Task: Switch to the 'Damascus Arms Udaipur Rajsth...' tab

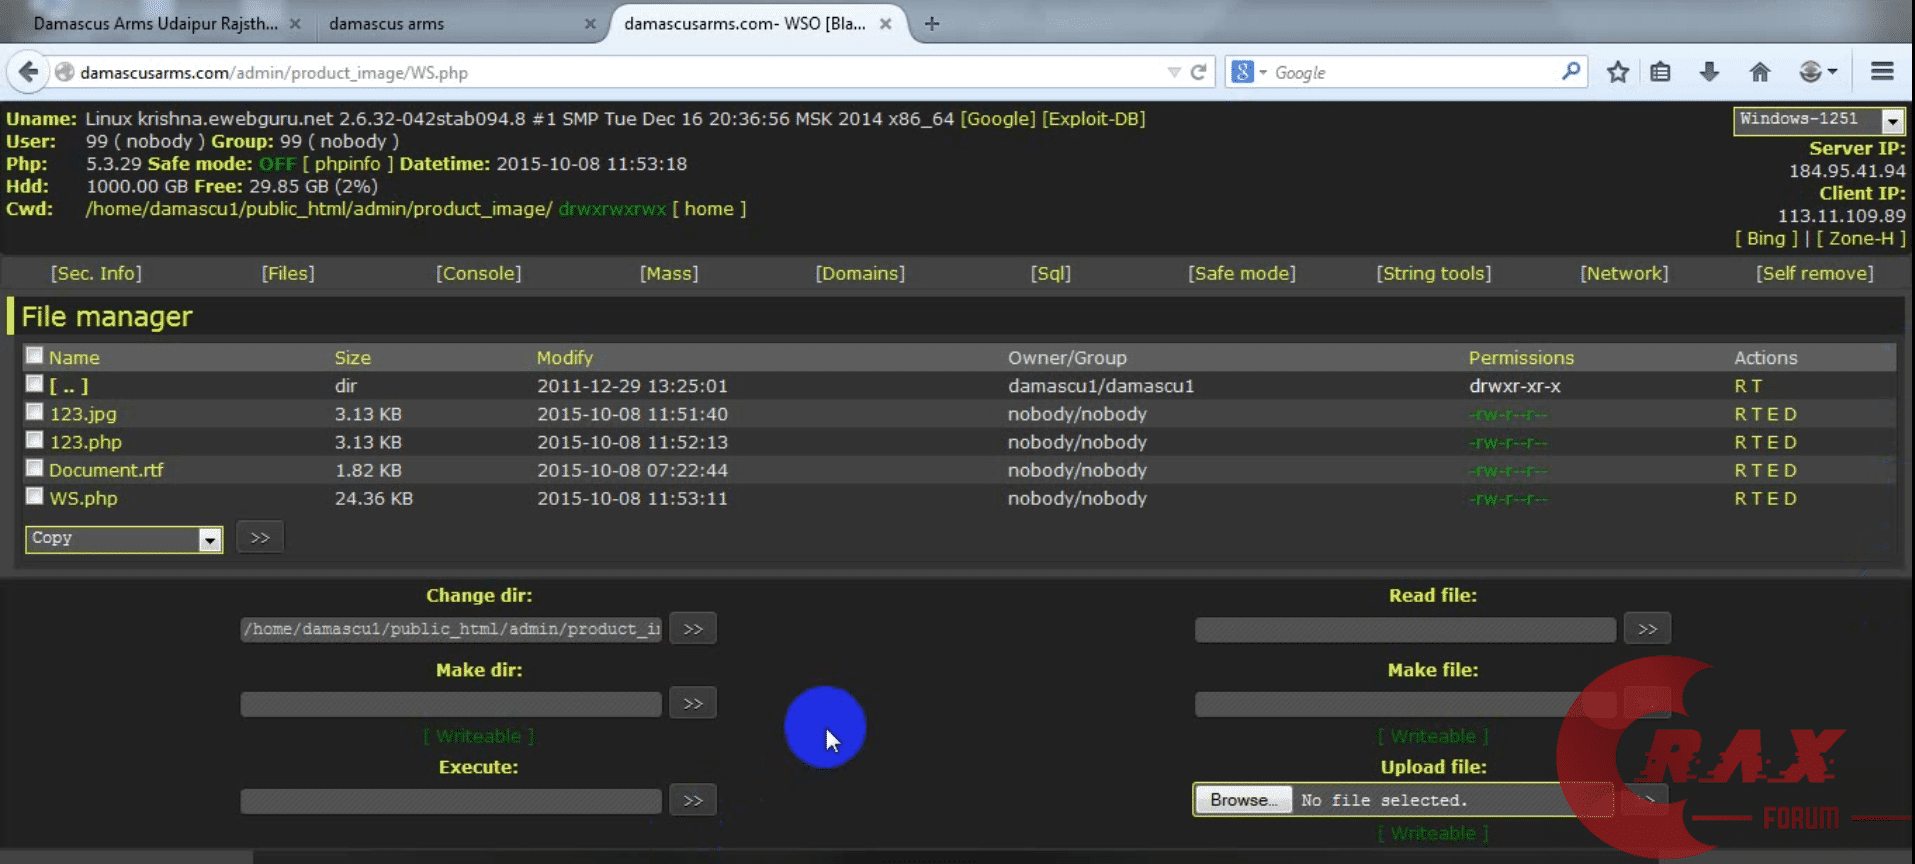Action: [x=156, y=24]
